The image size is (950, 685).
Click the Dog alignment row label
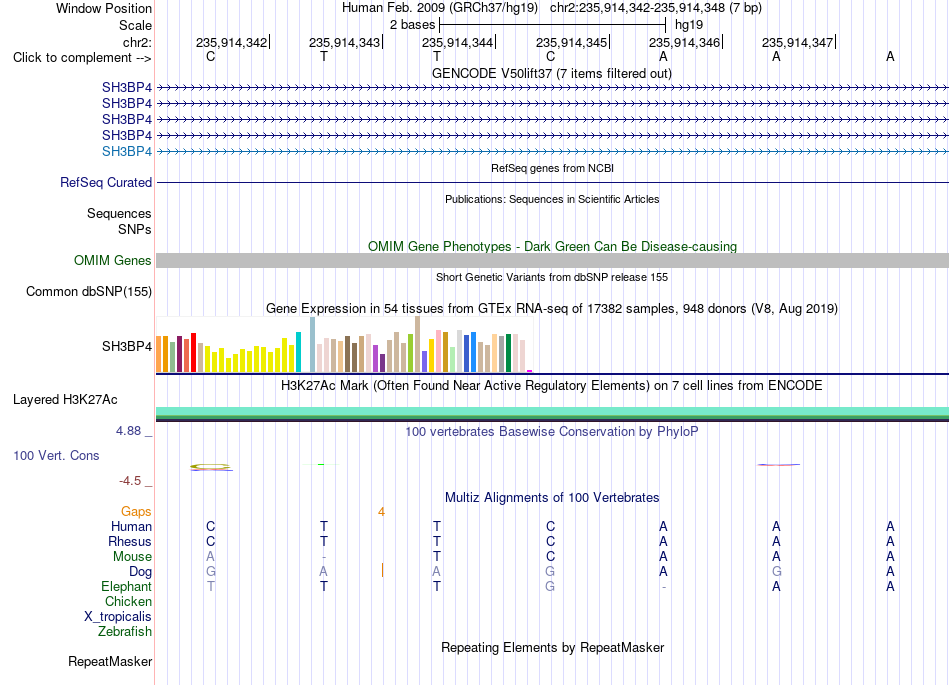click(140, 572)
